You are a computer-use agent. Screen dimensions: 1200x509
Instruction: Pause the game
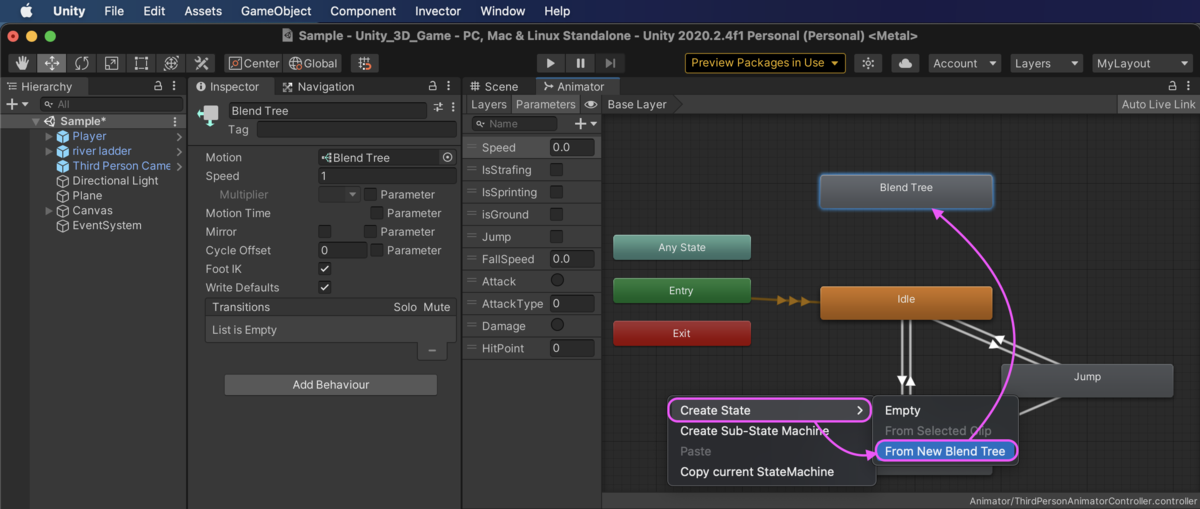tap(580, 63)
